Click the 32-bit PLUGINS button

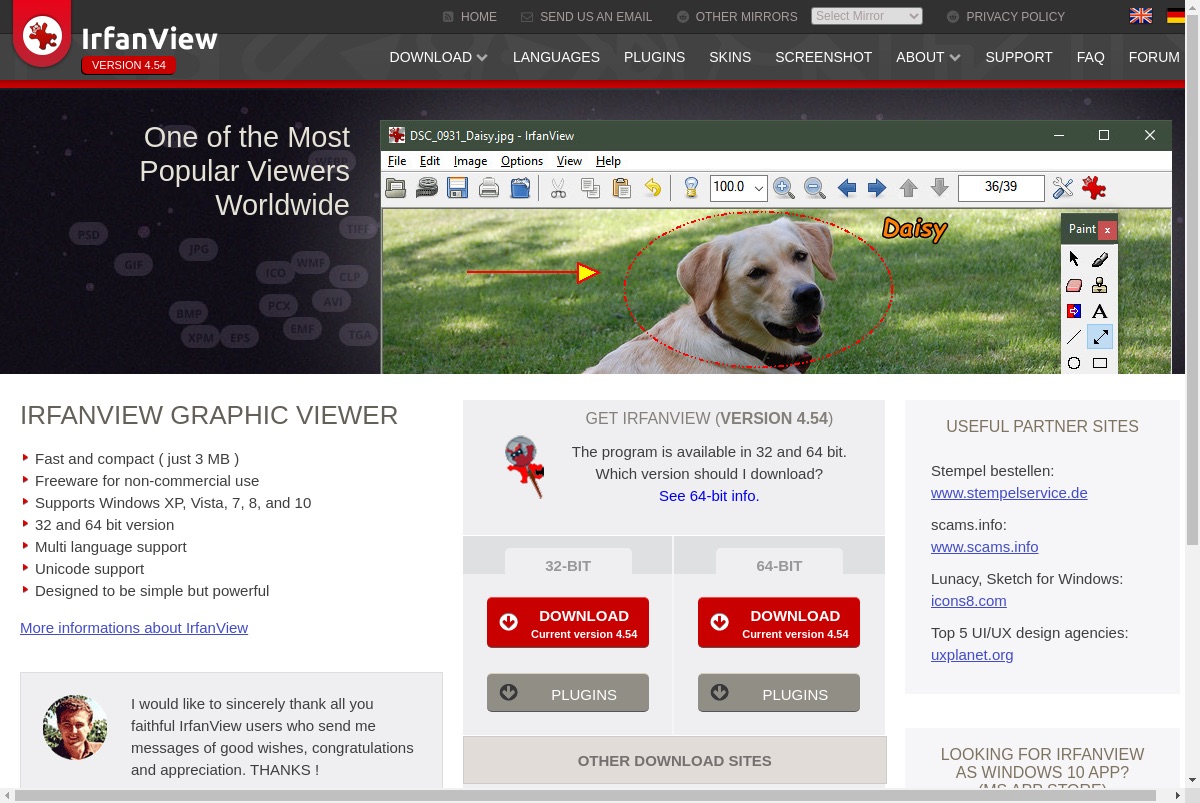coord(568,693)
